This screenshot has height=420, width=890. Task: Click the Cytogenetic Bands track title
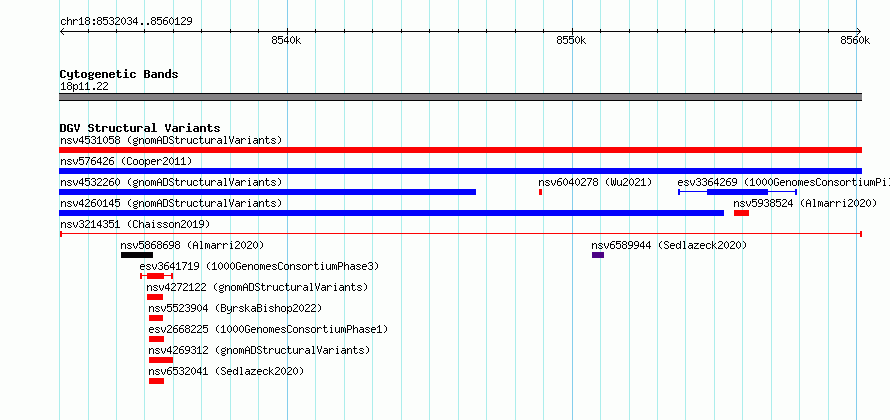pos(119,74)
